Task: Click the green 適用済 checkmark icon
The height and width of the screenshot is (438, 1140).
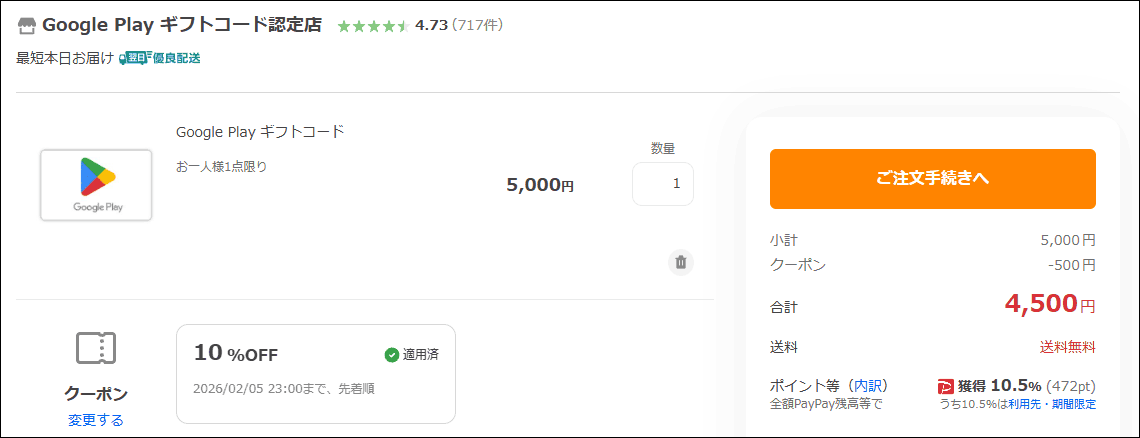Action: (x=392, y=354)
